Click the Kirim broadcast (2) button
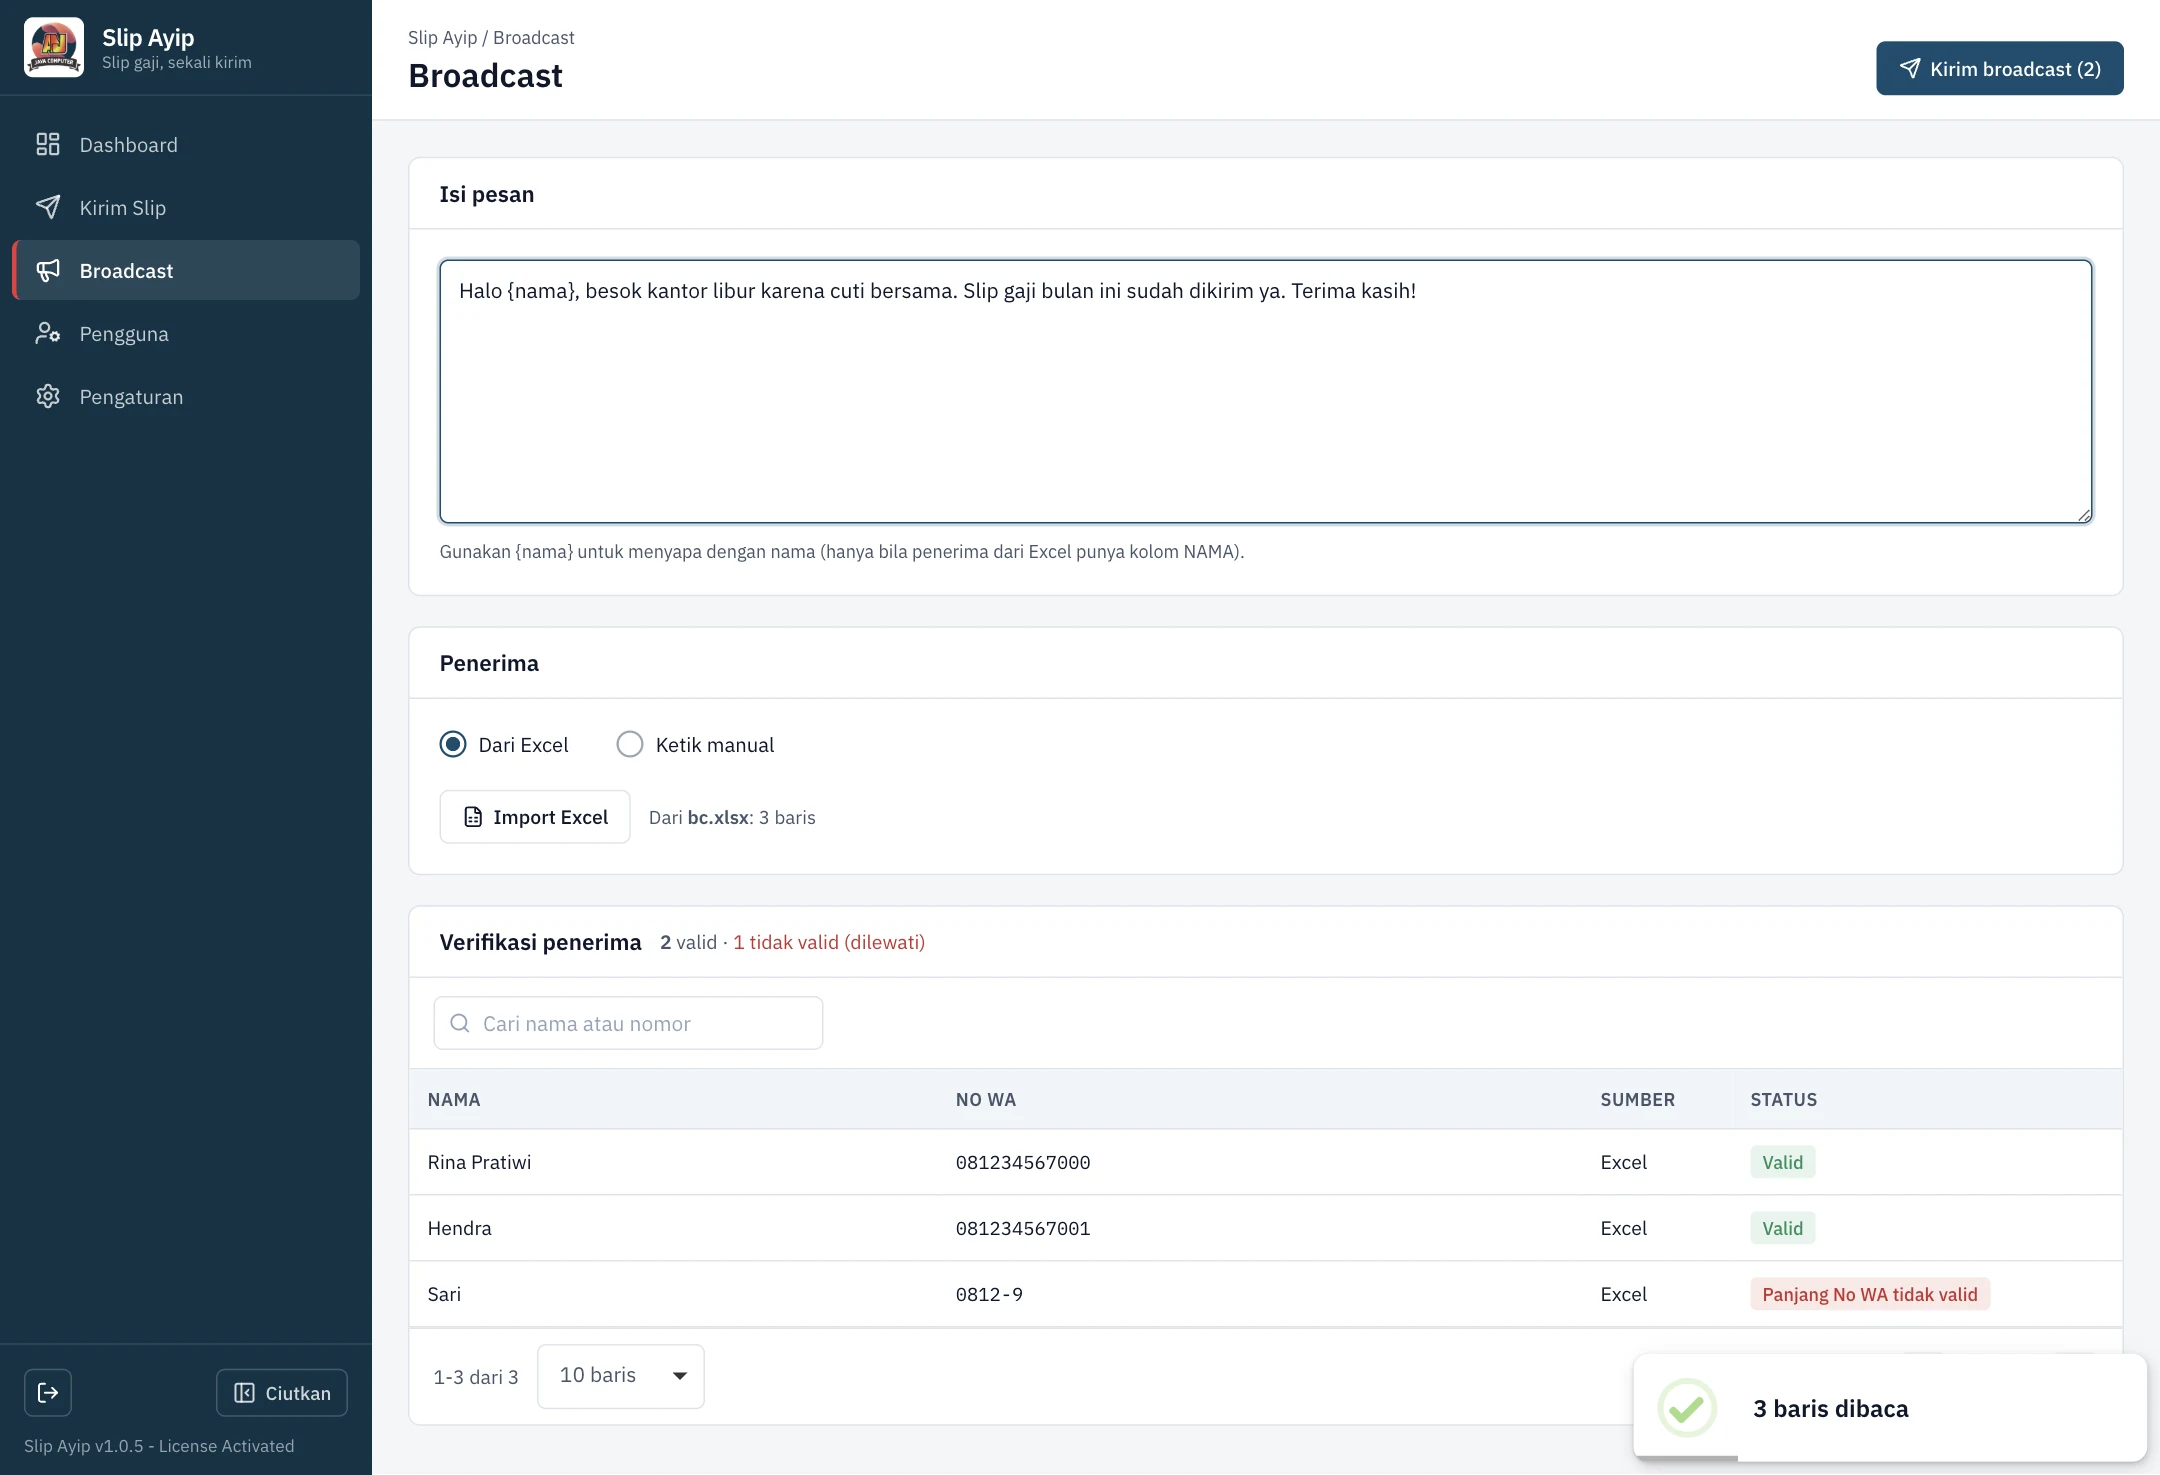The image size is (2160, 1475). (2000, 68)
